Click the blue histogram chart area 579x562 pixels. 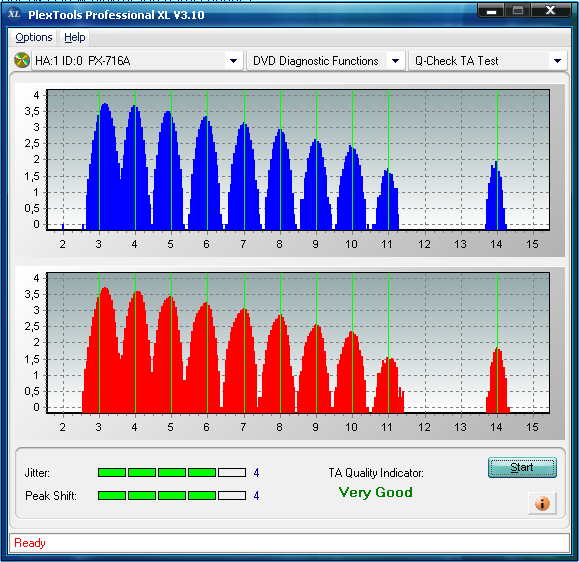(298, 160)
